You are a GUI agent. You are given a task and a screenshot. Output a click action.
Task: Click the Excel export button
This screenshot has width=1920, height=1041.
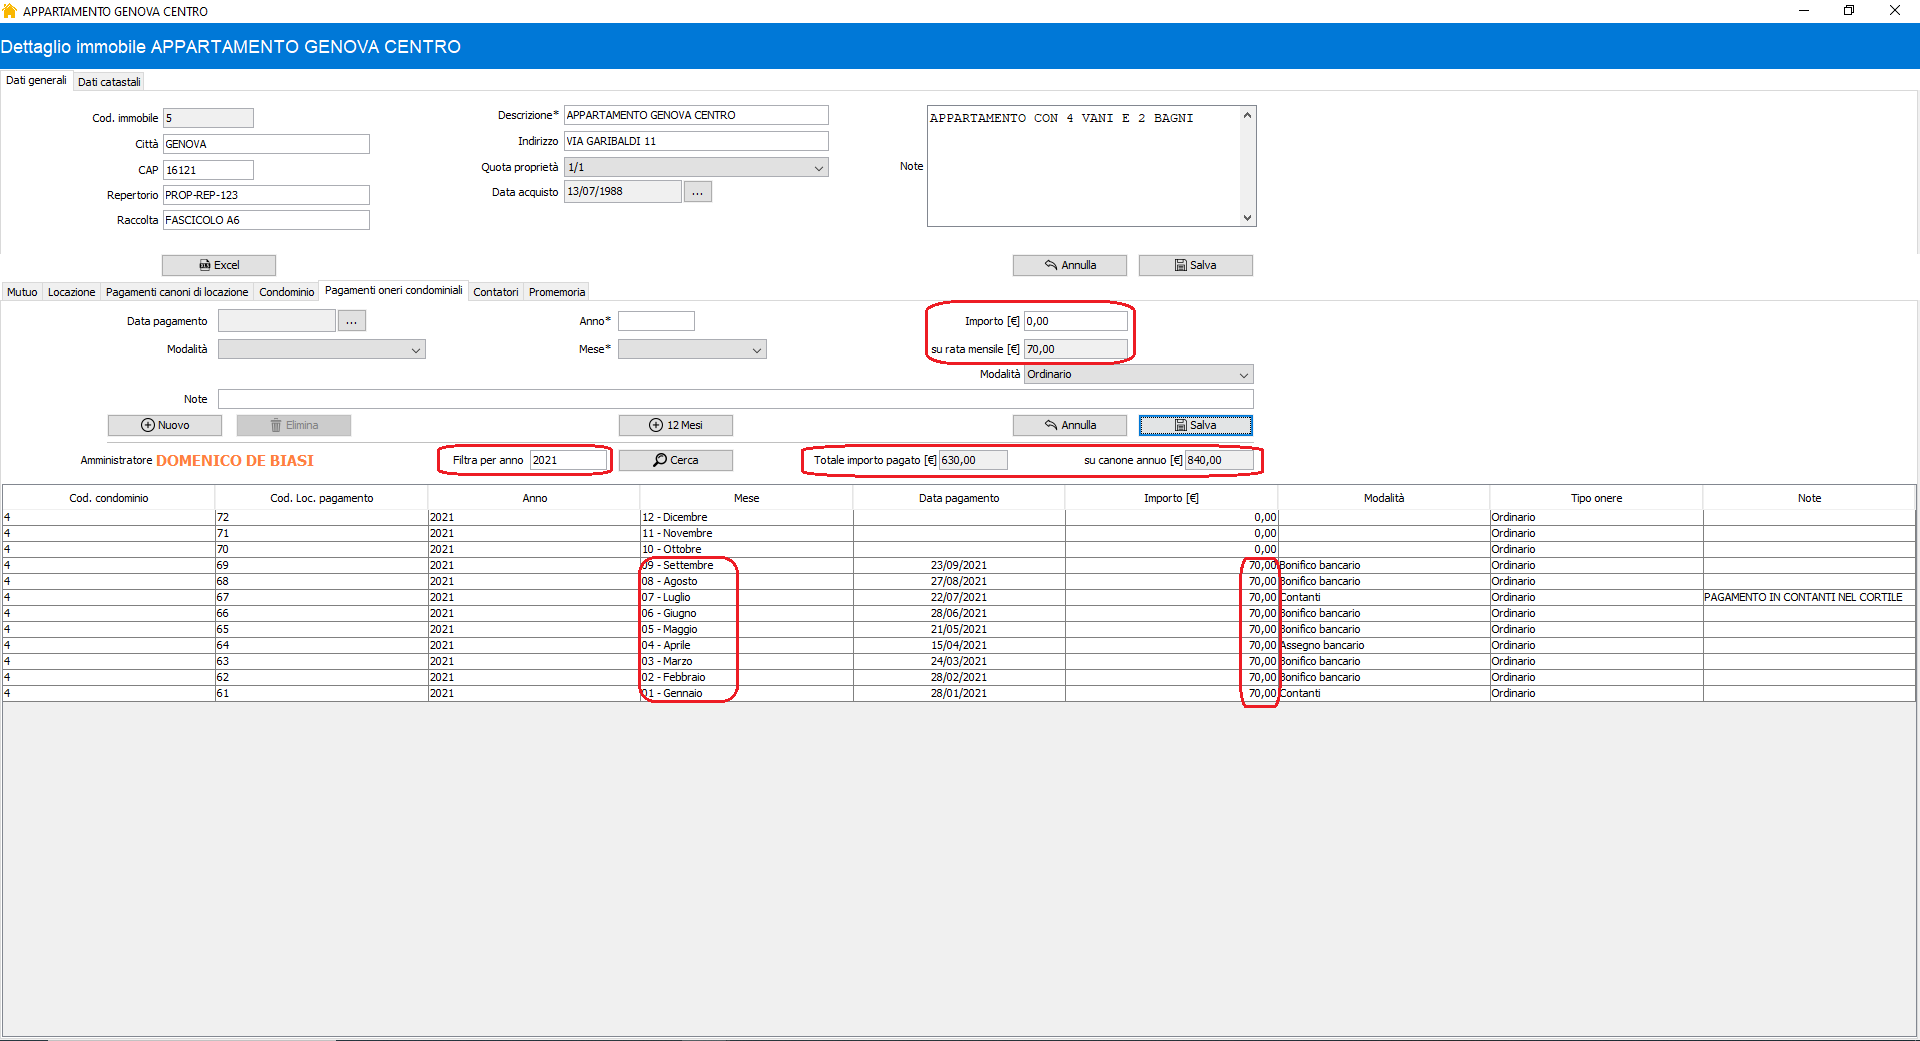pyautogui.click(x=219, y=265)
